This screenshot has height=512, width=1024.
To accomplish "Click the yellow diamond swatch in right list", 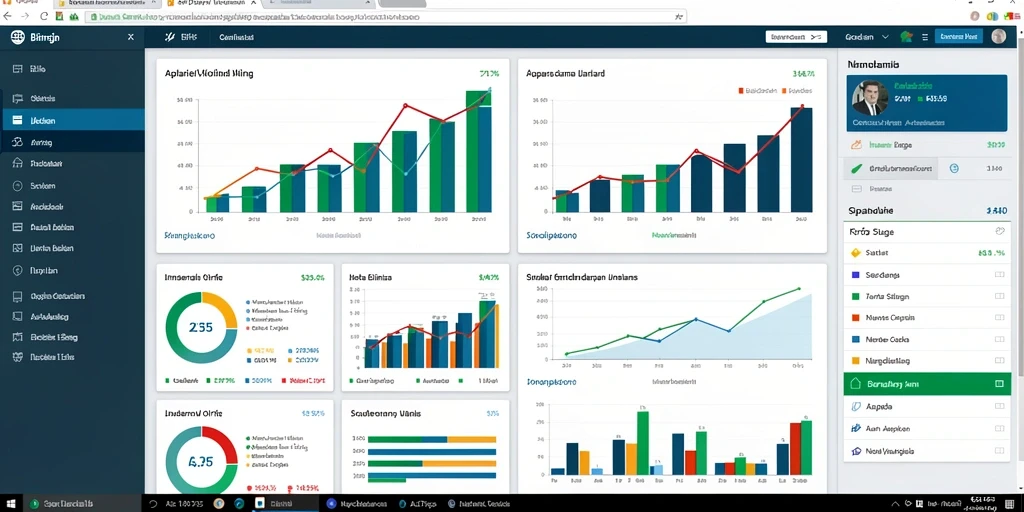I will [856, 253].
